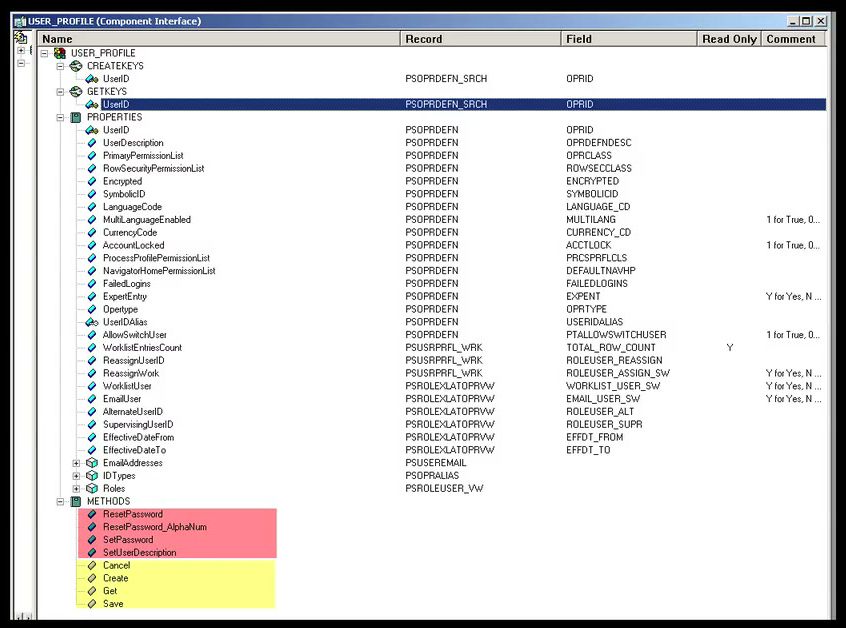Select the SetUserDescription method

[140, 553]
